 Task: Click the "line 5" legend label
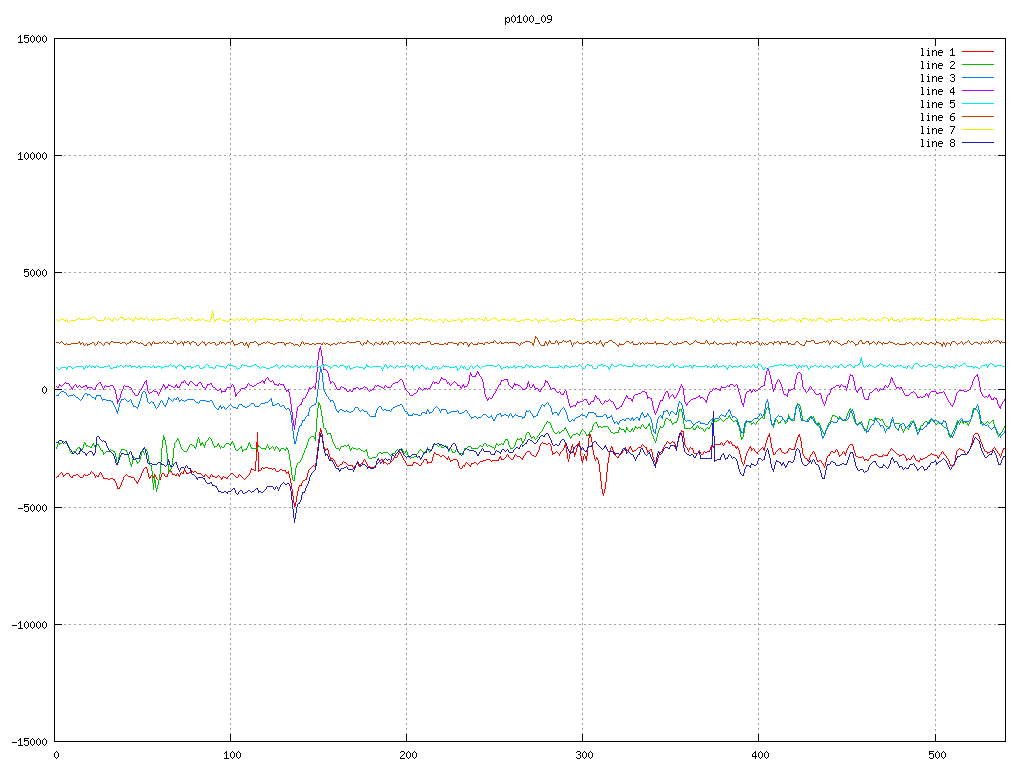coord(937,104)
